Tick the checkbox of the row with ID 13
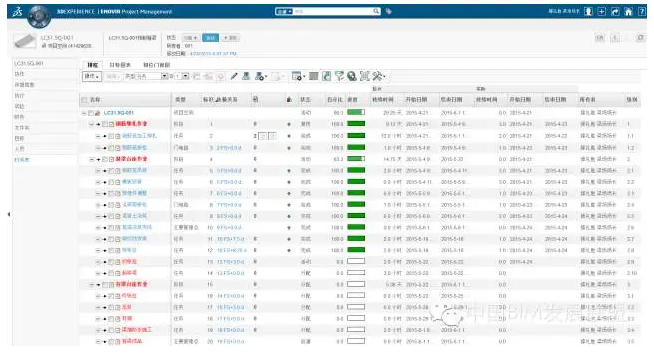Image resolution: width=654 pixels, height=362 pixels. [111, 262]
